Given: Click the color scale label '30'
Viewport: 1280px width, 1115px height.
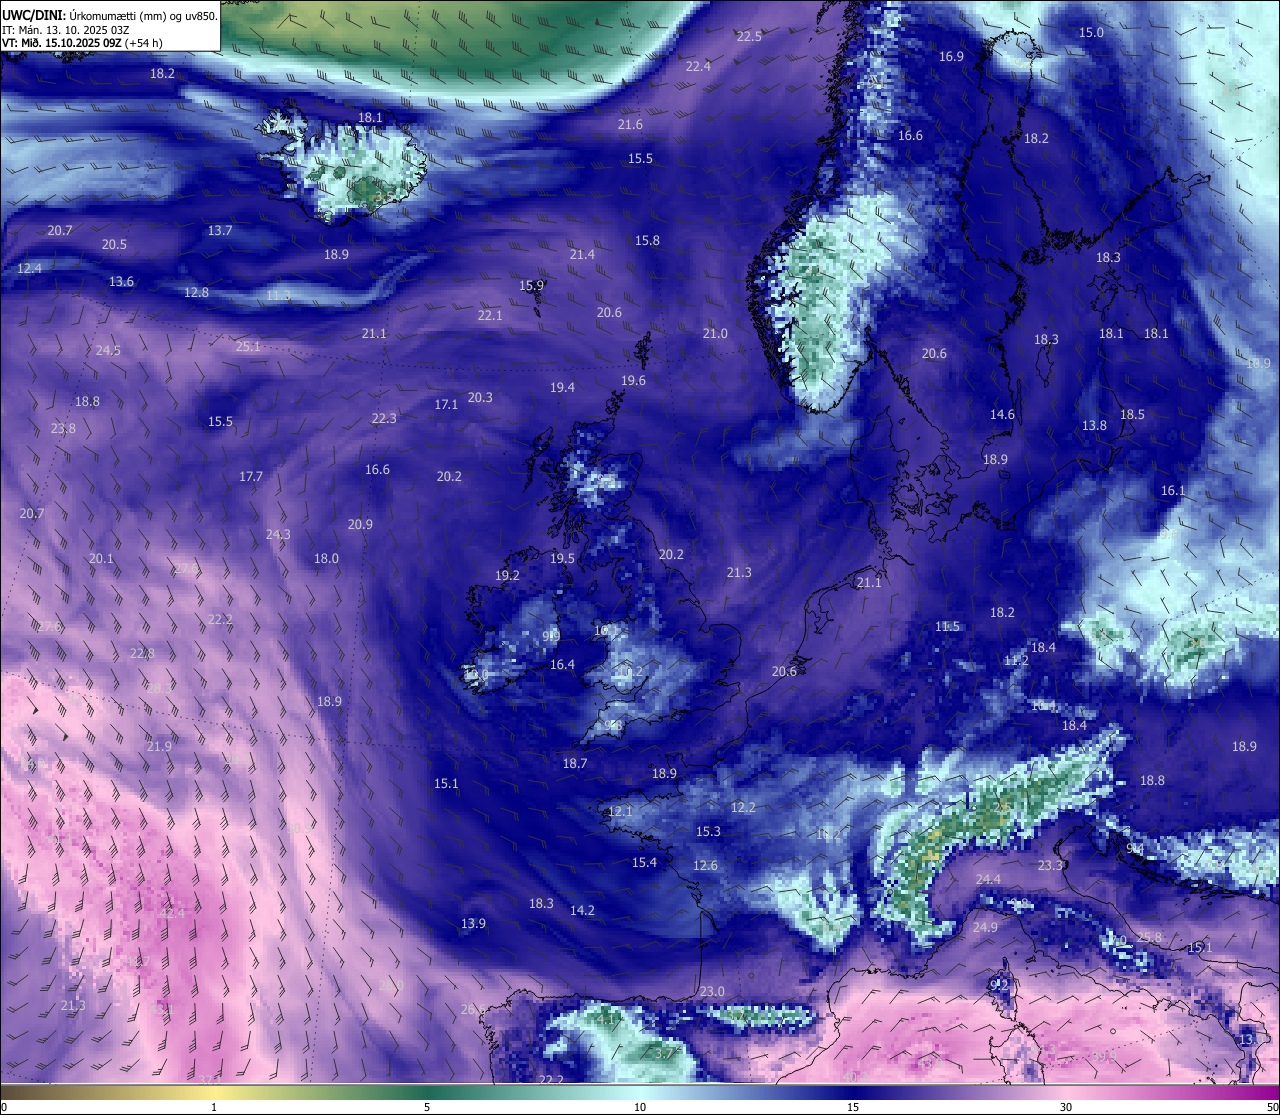Looking at the screenshot, I should (x=1066, y=1107).
